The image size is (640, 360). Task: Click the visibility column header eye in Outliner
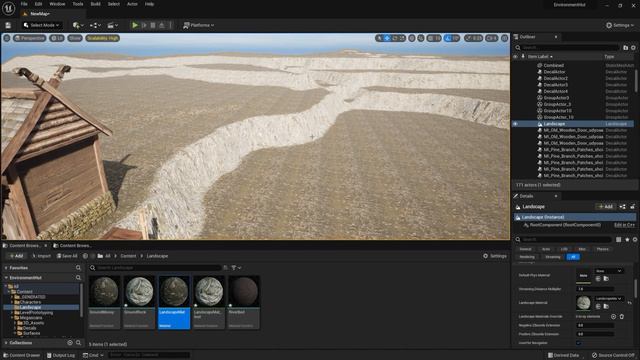[x=516, y=56]
